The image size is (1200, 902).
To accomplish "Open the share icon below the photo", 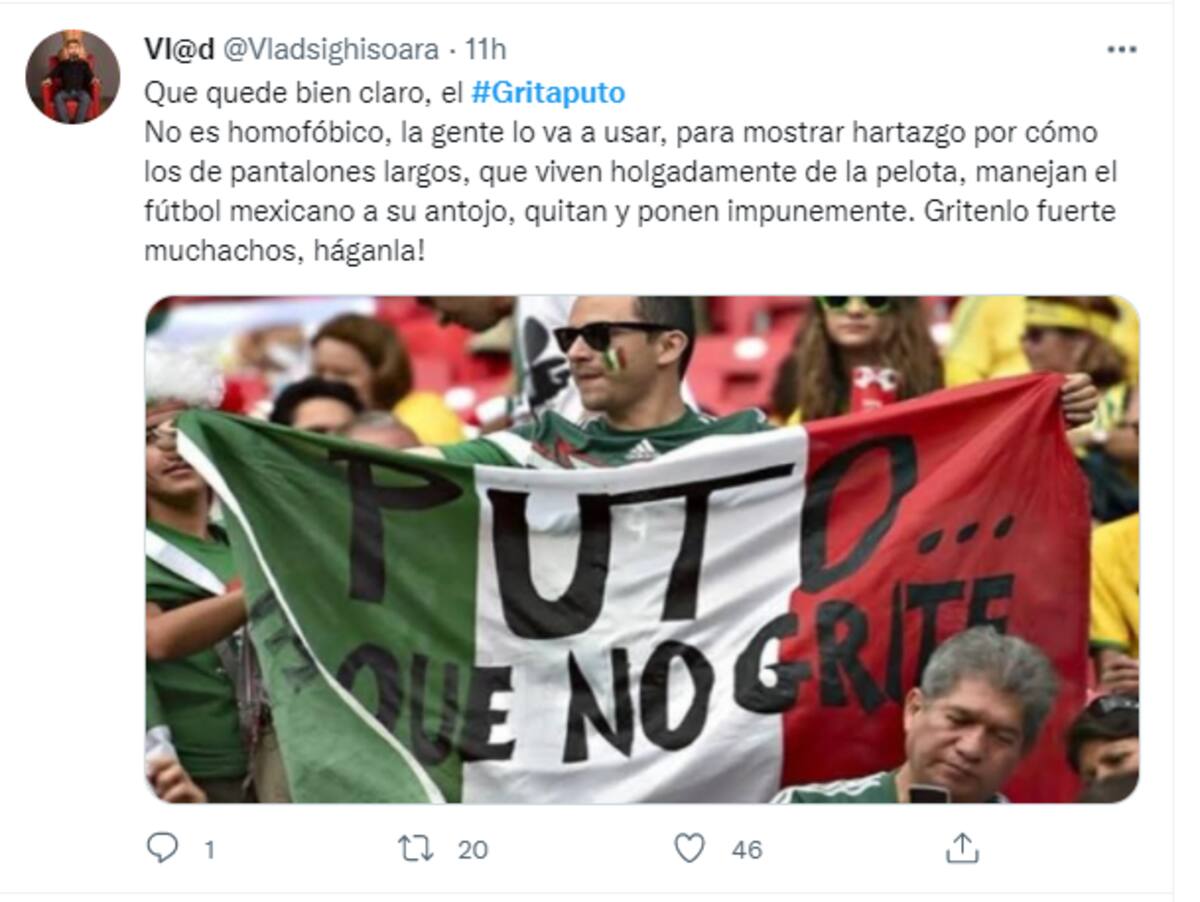I will coord(961,849).
